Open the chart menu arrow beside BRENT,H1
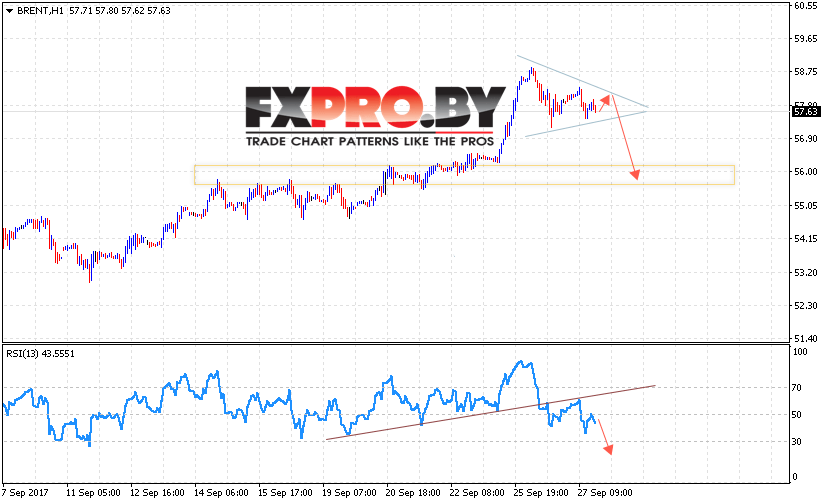This screenshot has height=504, width=829. pos(9,11)
